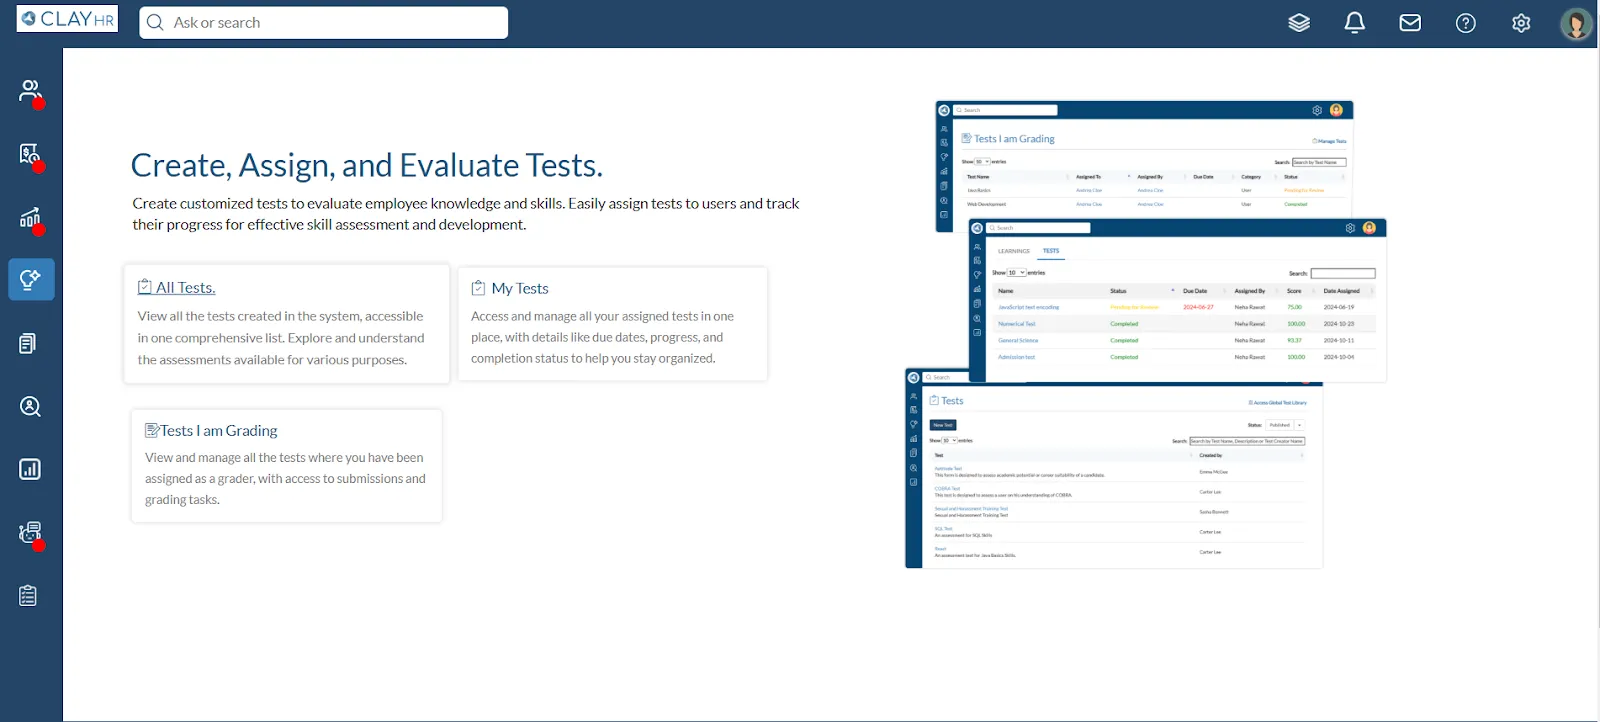This screenshot has height=722, width=1600.
Task: Click the preview screenshot with Learnings and Tests tabs
Action: 1177,300
